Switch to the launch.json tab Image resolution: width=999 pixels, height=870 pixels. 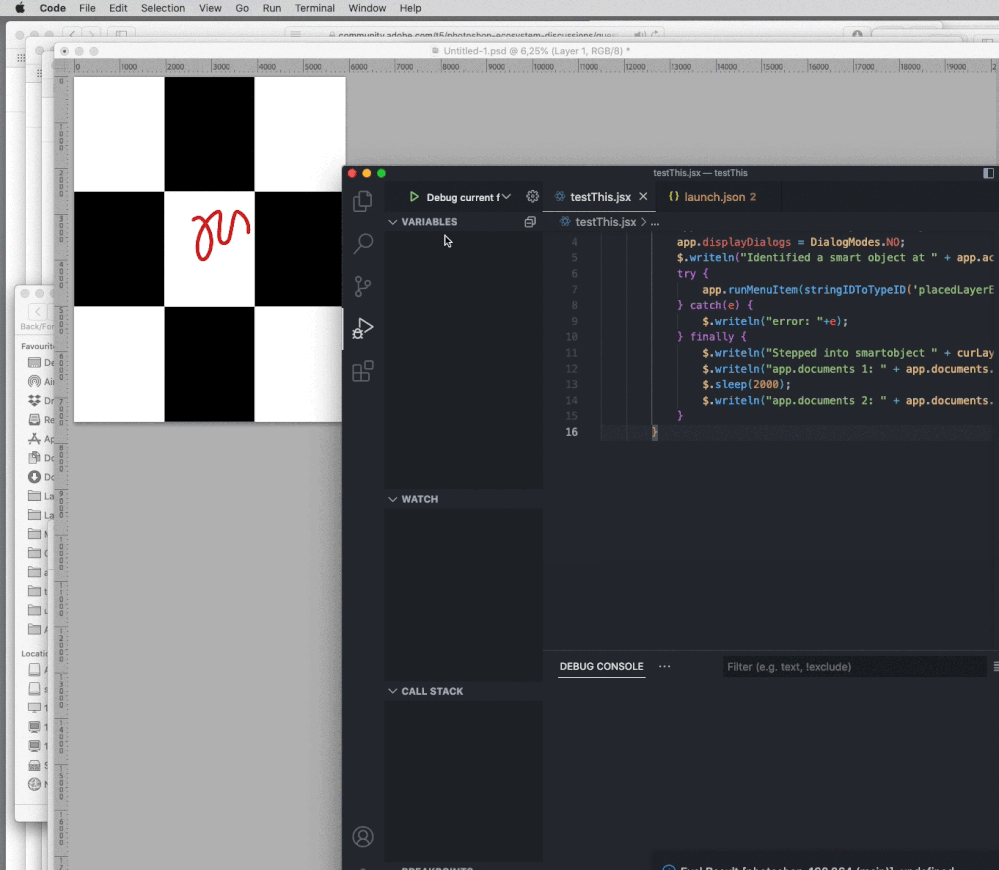[712, 197]
